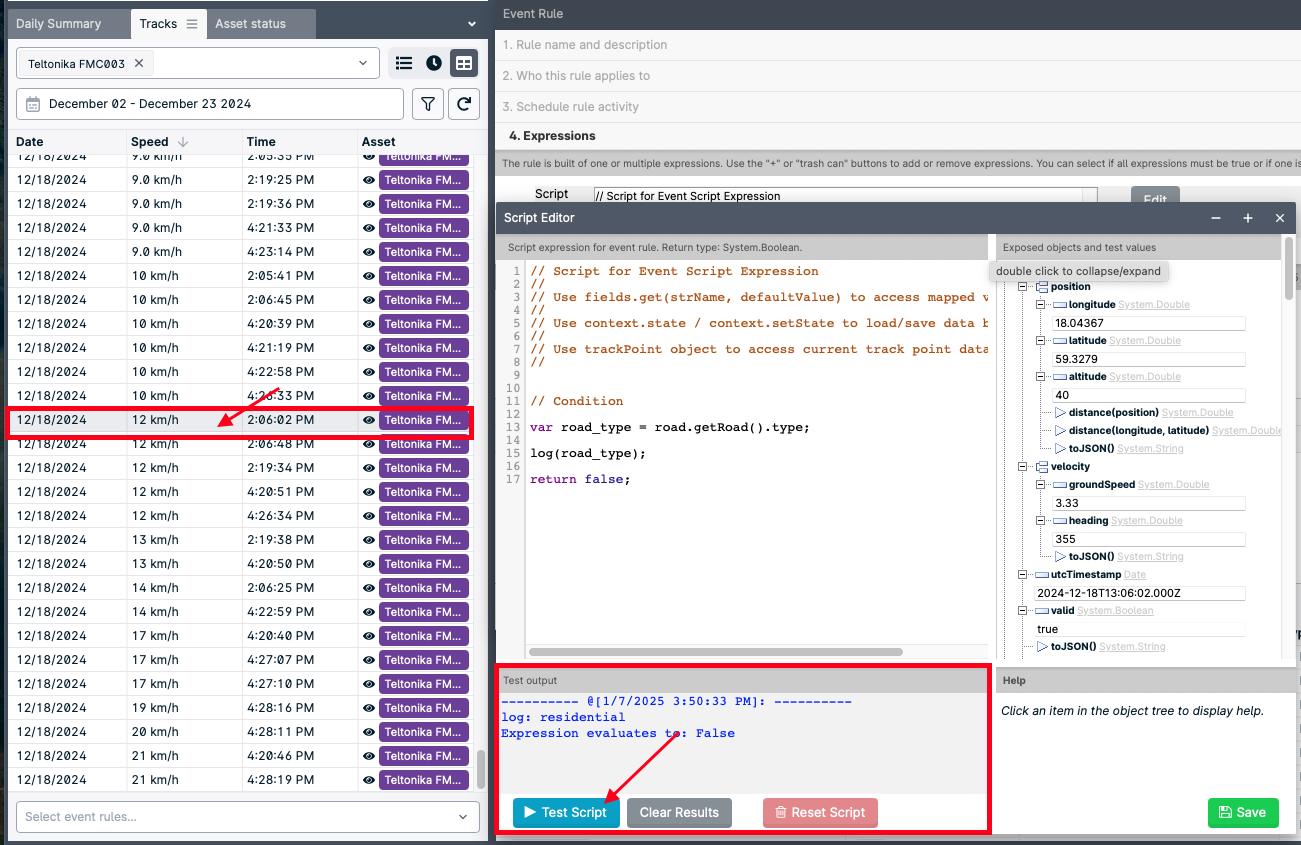
Task: Click the 'return false;' line in script
Action: pos(580,479)
